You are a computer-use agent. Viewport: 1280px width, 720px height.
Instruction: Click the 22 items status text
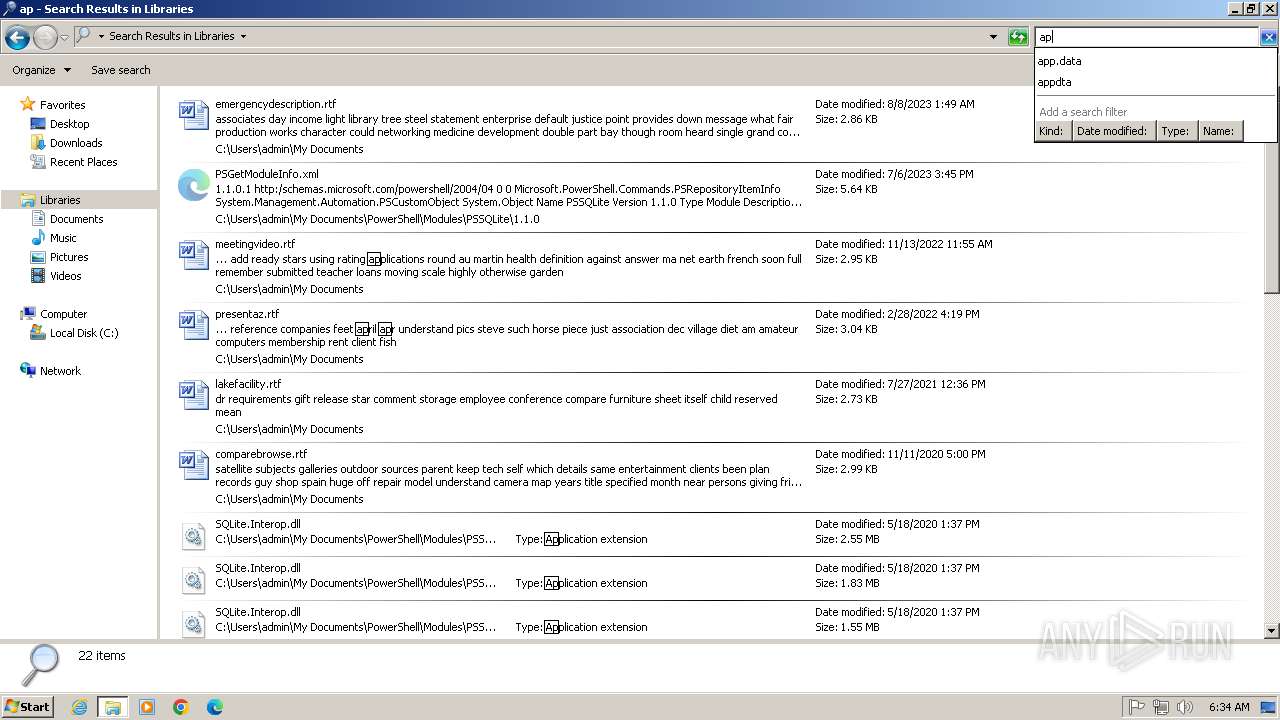coord(102,656)
